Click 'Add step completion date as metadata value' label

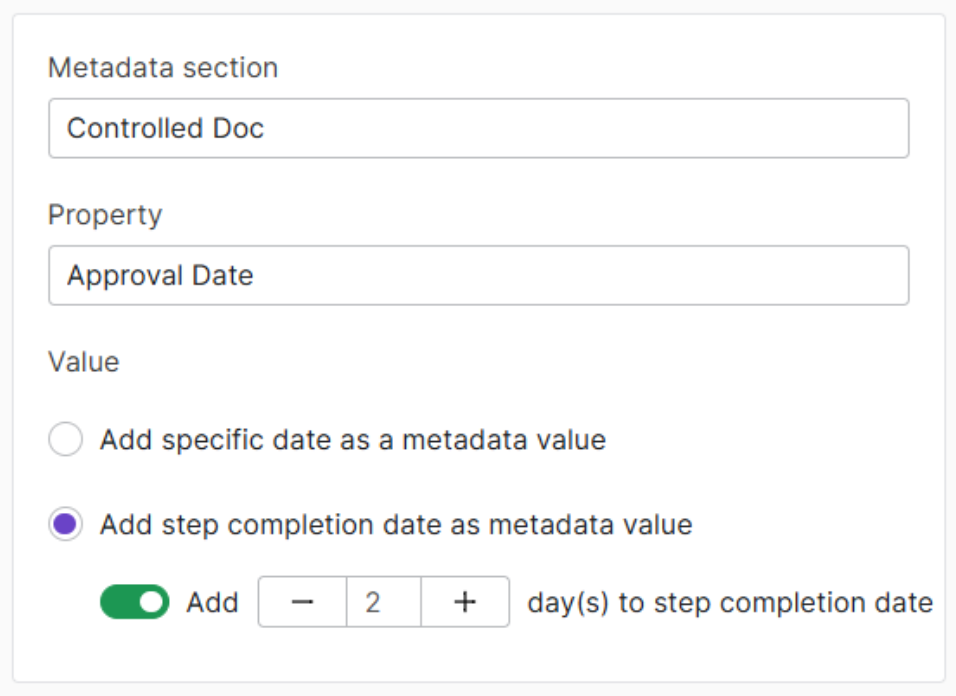396,524
